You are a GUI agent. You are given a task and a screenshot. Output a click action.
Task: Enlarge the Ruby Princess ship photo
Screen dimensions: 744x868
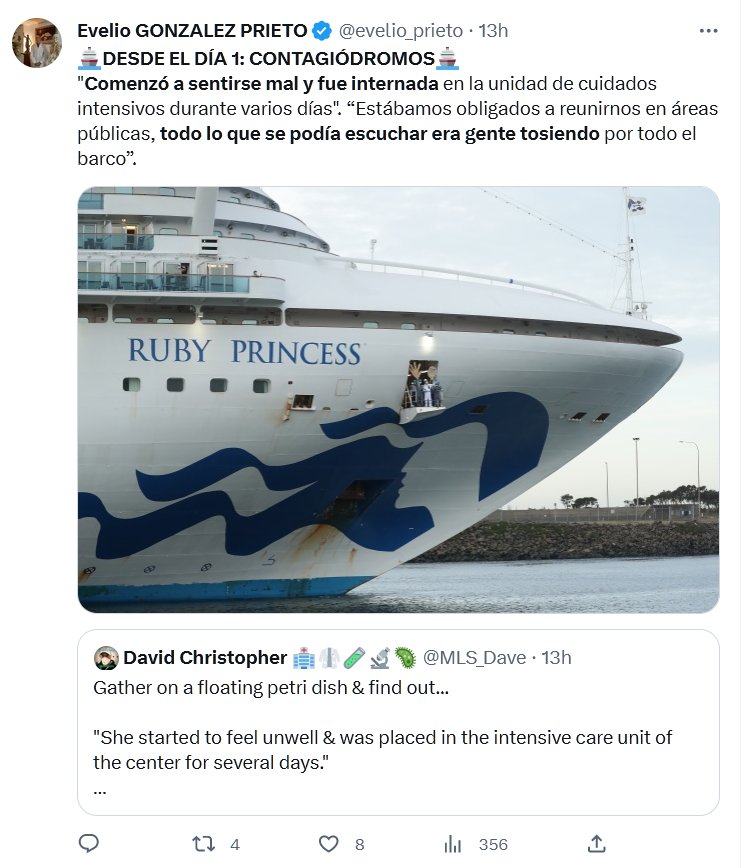tap(398, 400)
